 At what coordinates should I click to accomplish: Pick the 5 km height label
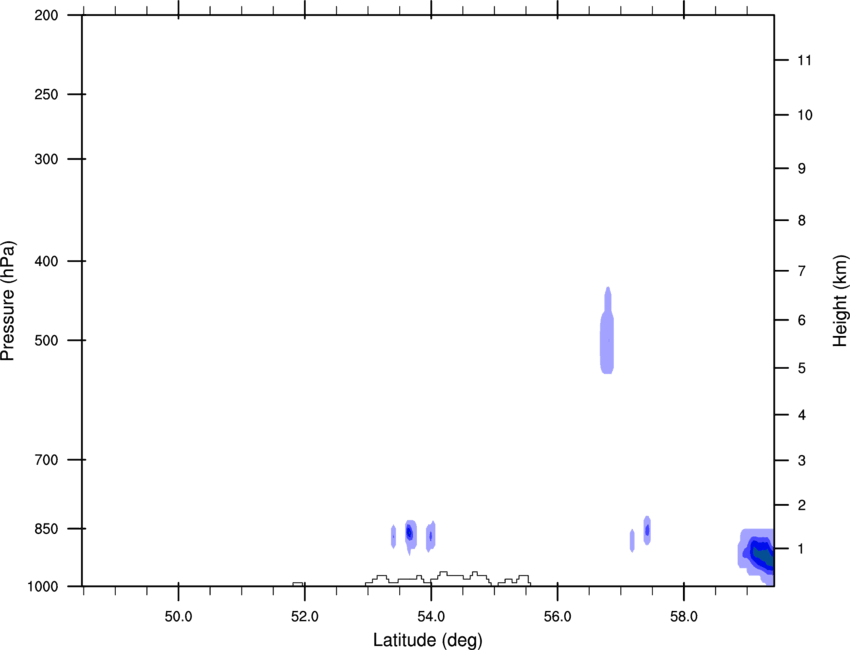(x=801, y=368)
